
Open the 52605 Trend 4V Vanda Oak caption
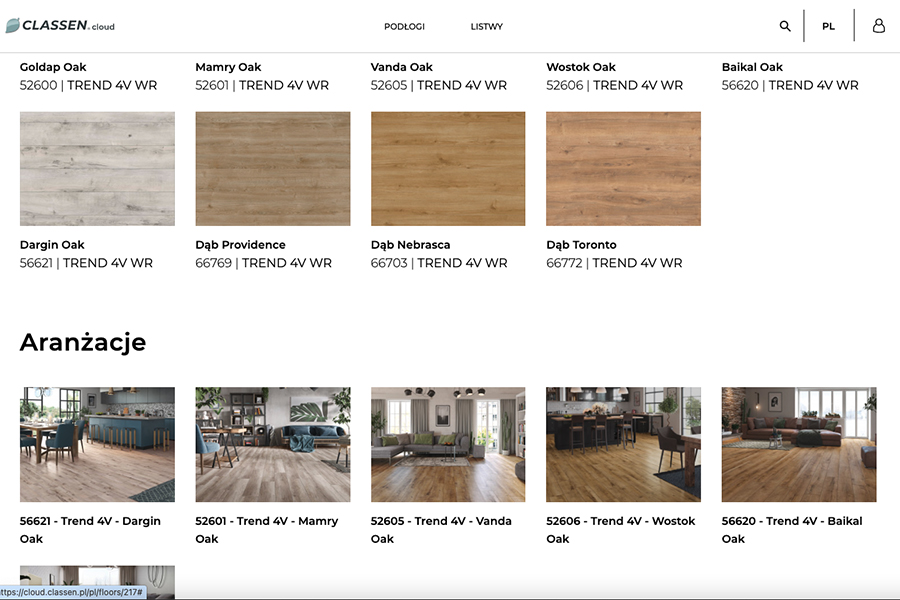(x=441, y=529)
